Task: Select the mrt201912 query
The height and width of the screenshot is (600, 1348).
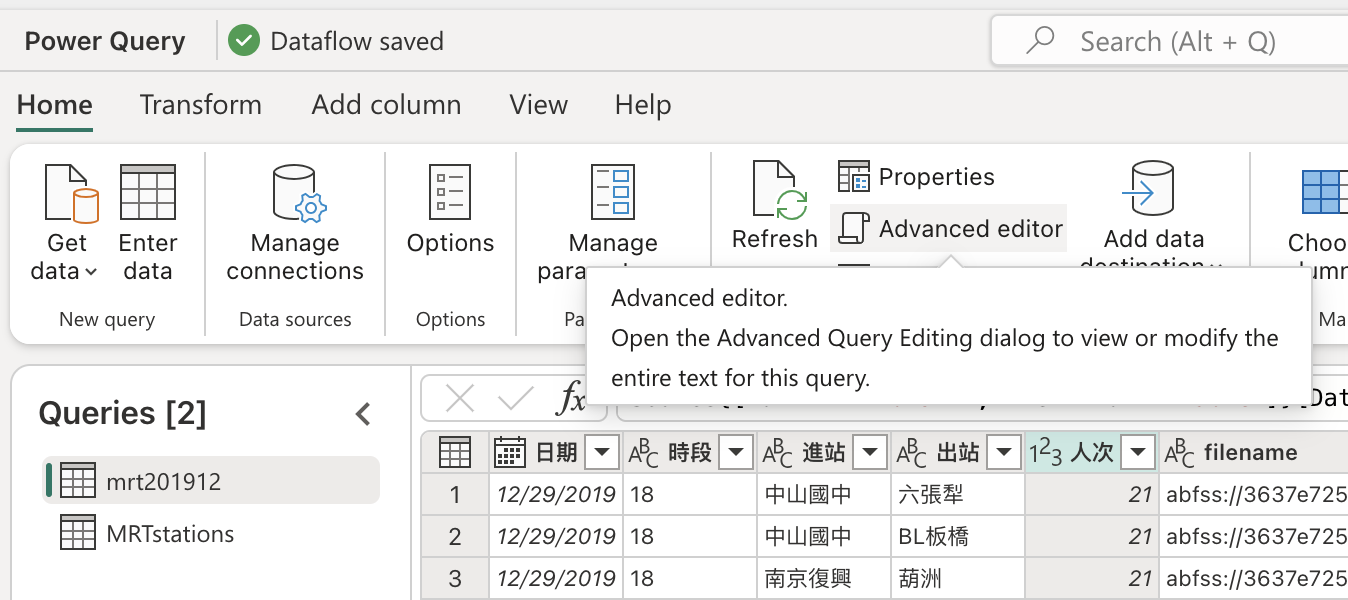Action: [212, 481]
